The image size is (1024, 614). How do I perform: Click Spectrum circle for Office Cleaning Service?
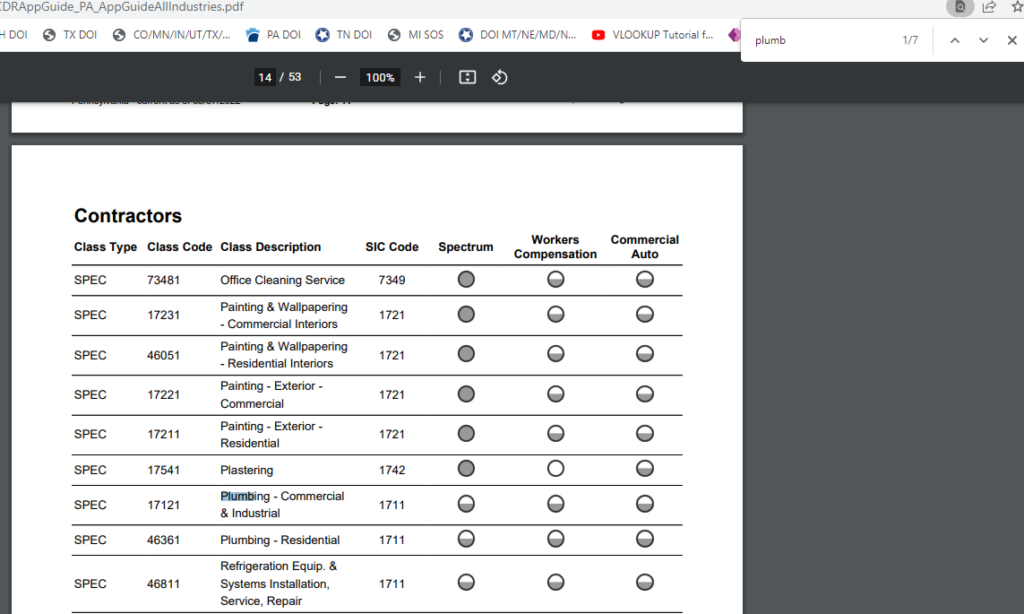pos(466,280)
